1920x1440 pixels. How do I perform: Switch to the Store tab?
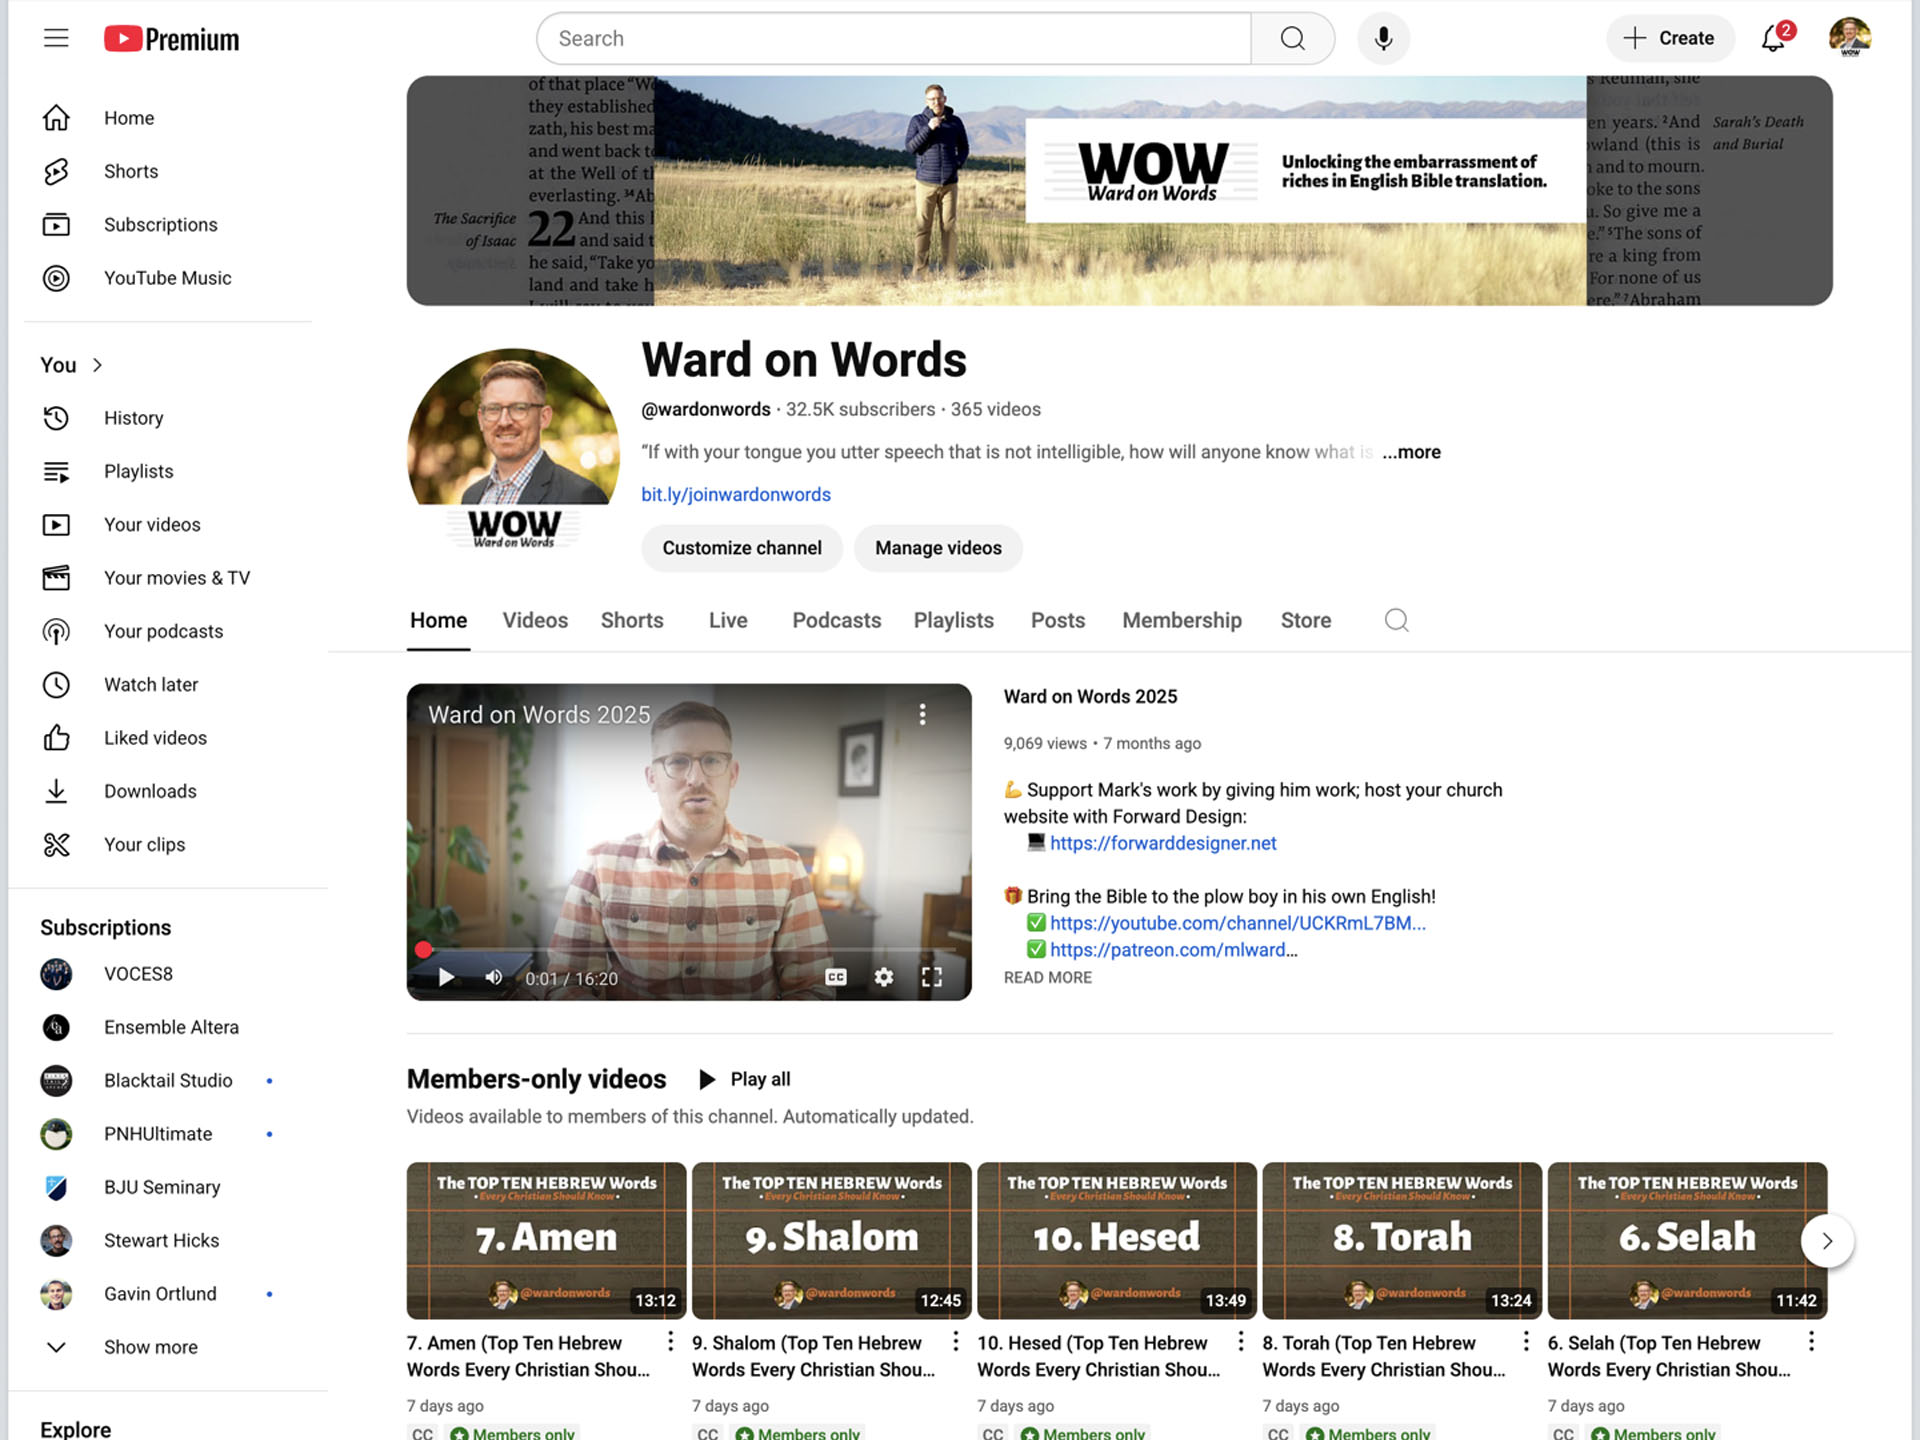coord(1306,620)
